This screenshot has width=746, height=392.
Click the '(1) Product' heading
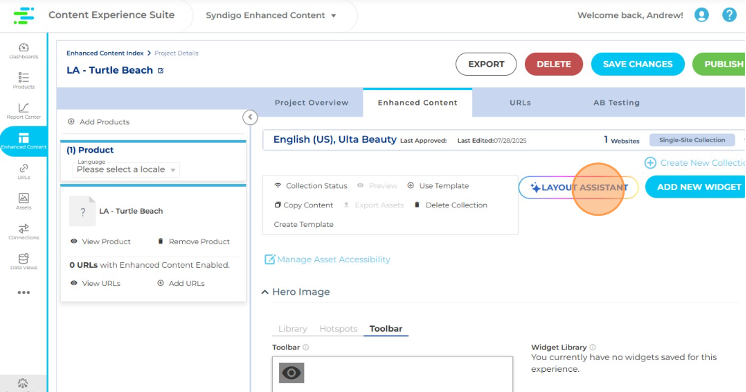click(x=90, y=150)
